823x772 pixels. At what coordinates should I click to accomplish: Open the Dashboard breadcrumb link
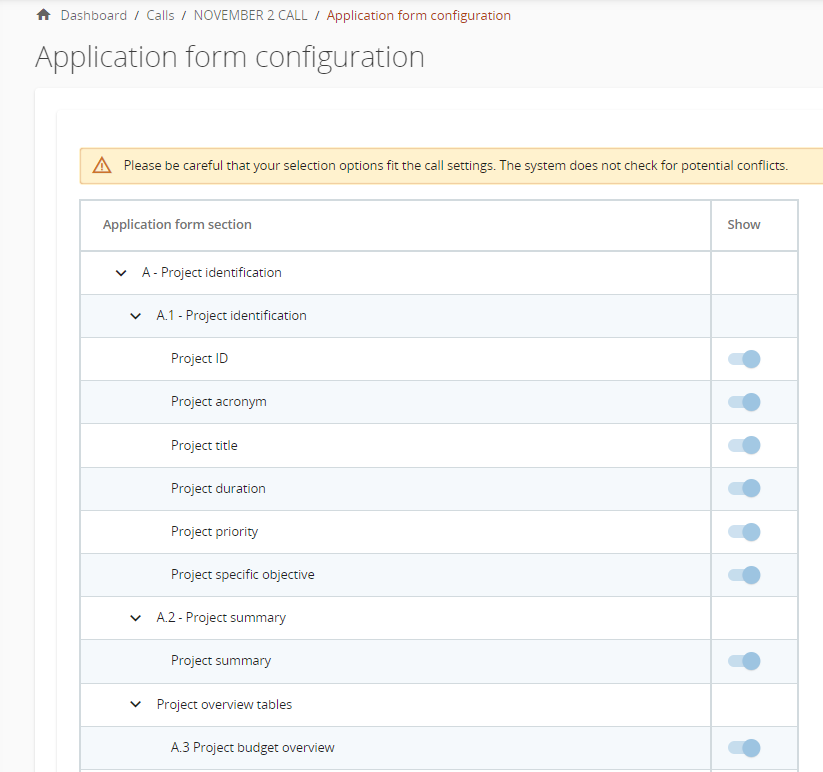tap(93, 16)
